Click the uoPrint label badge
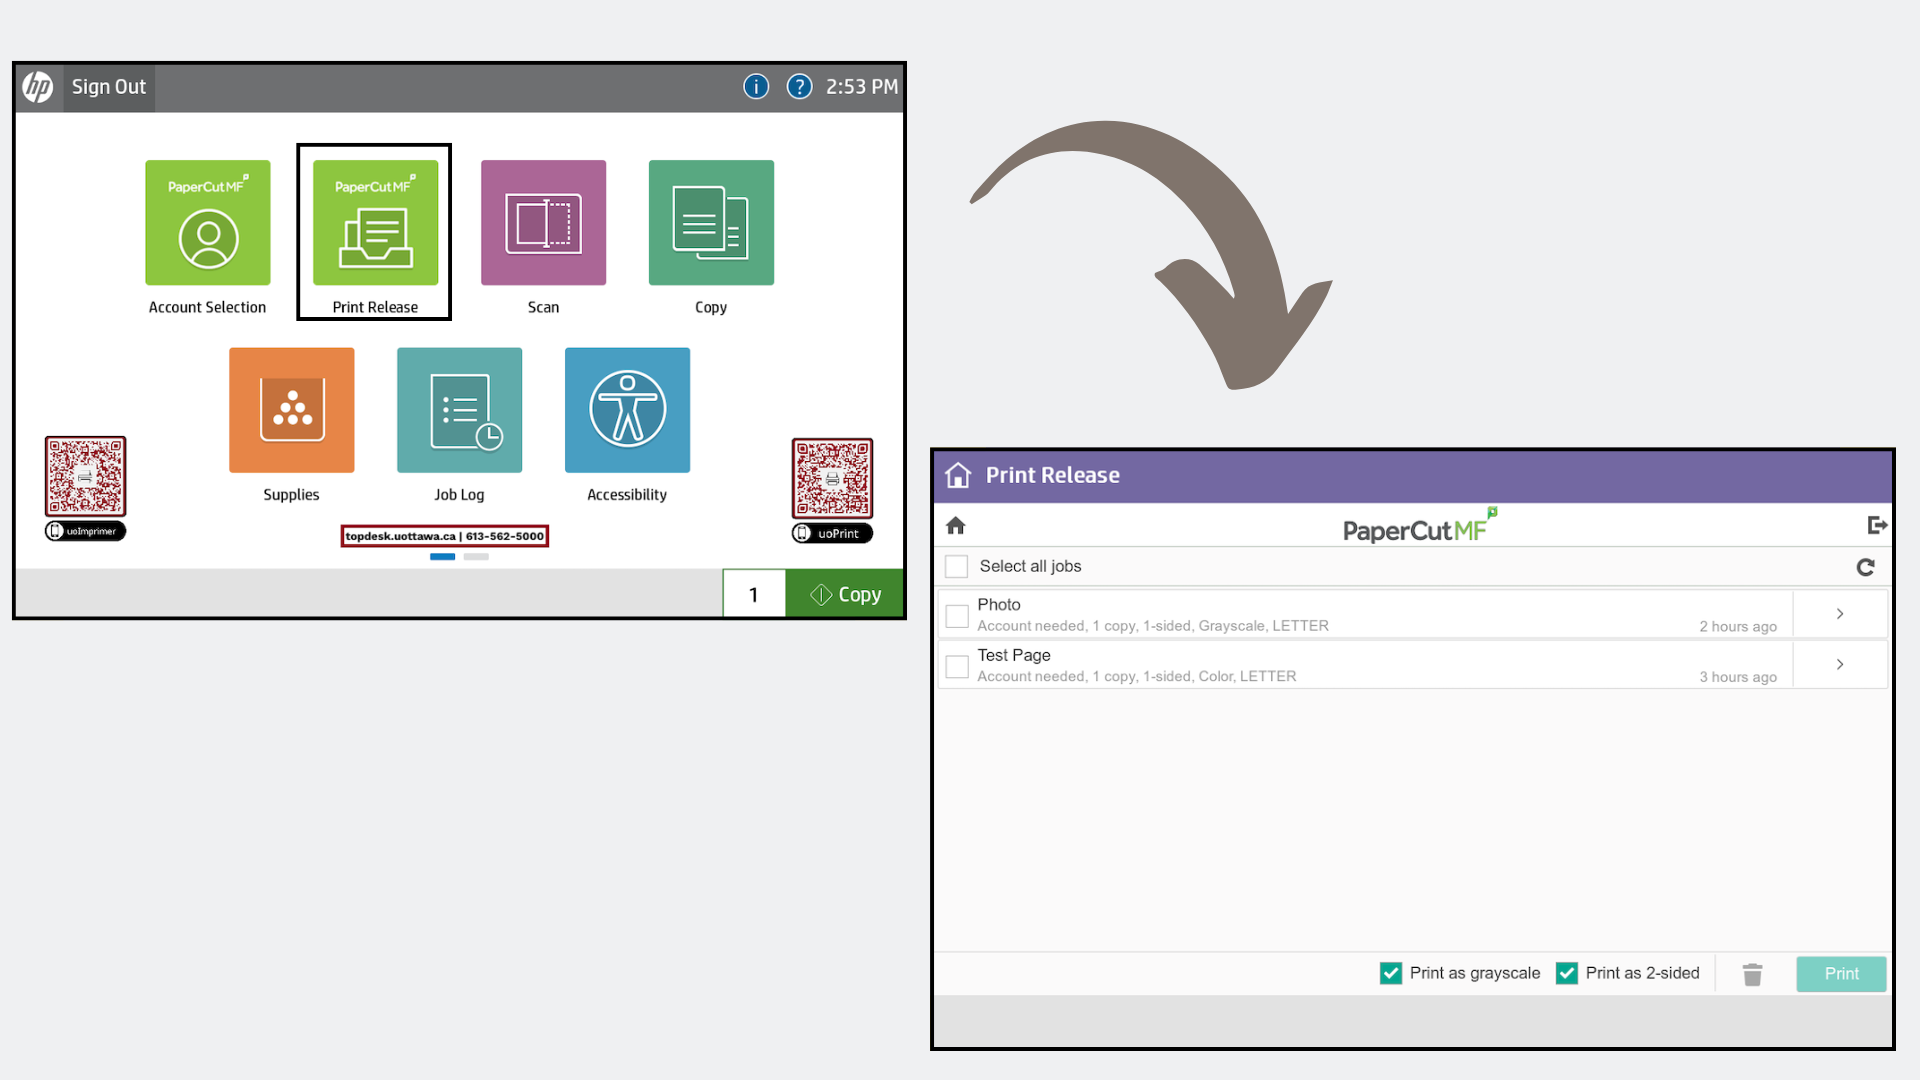This screenshot has height=1080, width=1920. (x=832, y=533)
